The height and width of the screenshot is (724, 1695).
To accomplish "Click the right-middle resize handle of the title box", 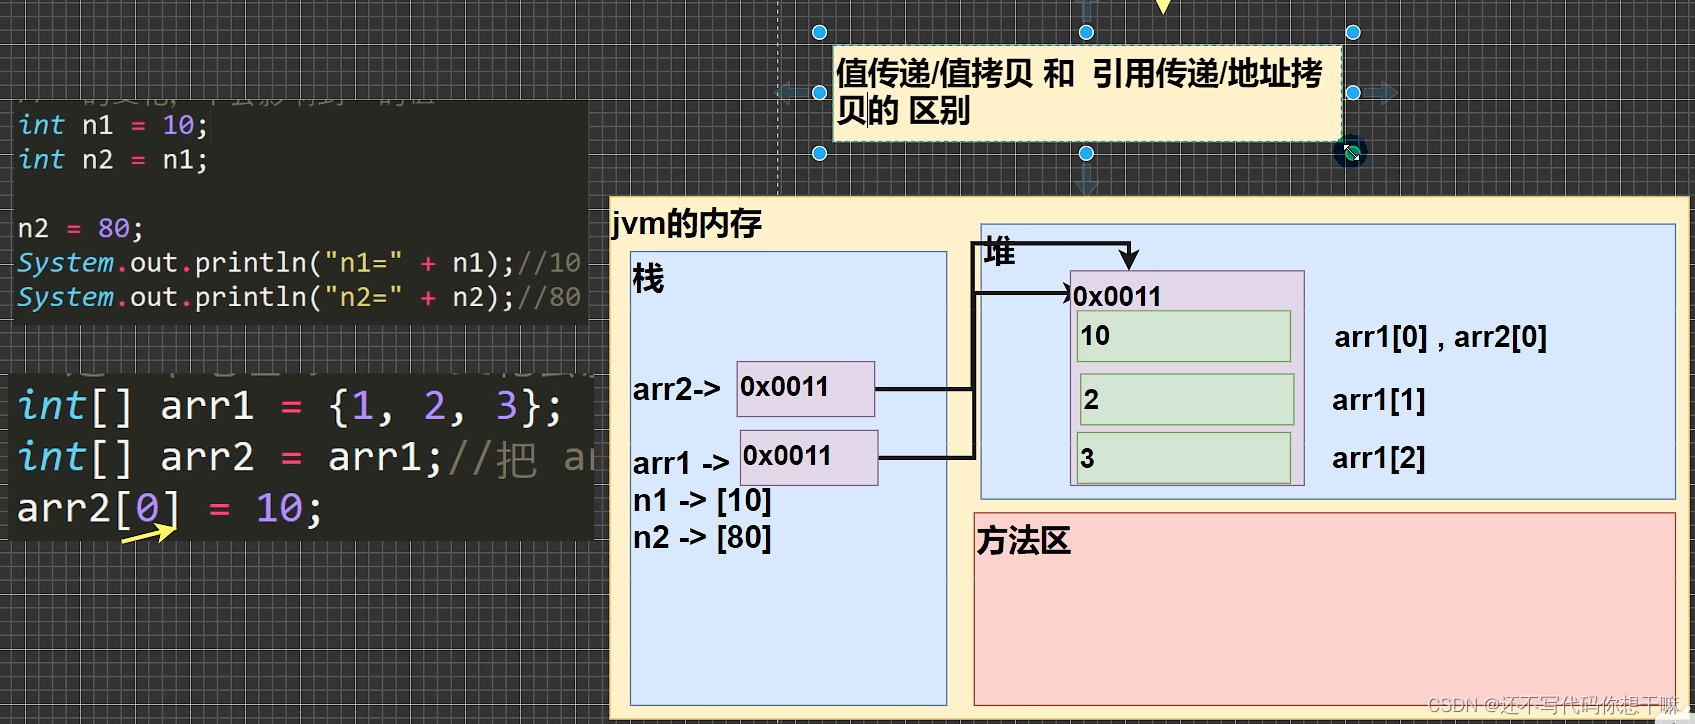I will (1353, 93).
